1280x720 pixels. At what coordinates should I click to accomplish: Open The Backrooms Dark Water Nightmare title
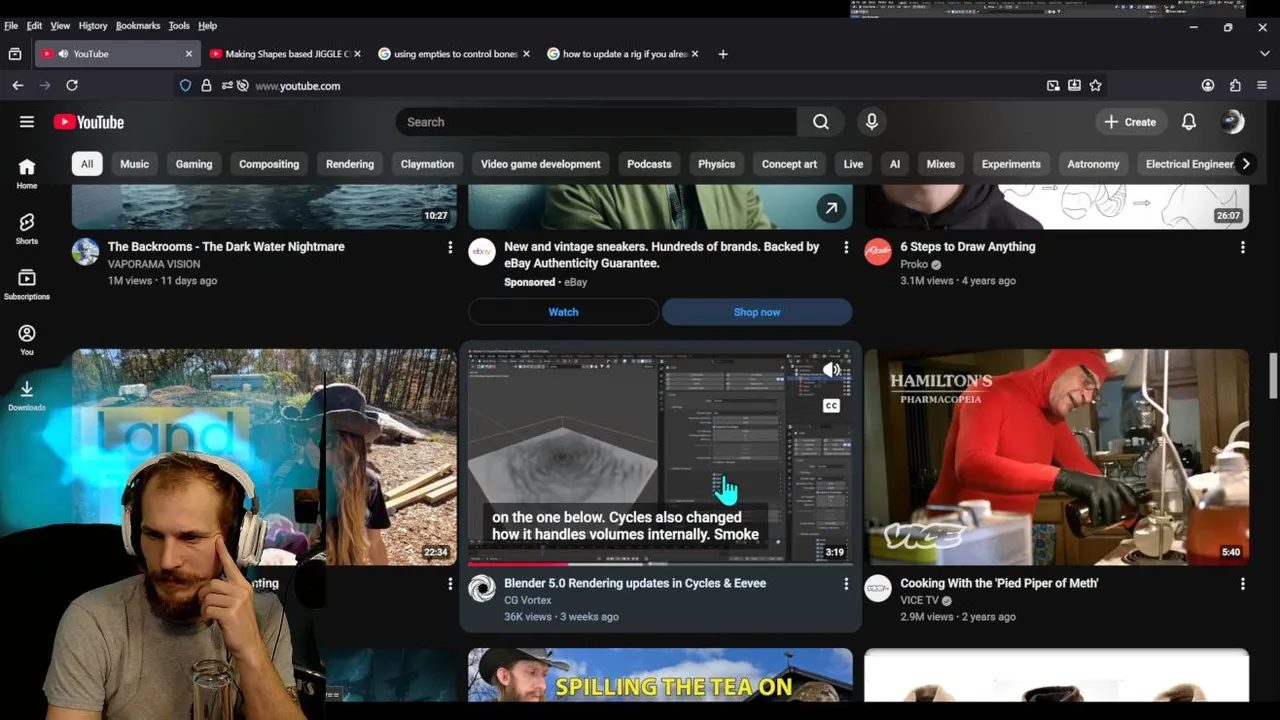226,247
